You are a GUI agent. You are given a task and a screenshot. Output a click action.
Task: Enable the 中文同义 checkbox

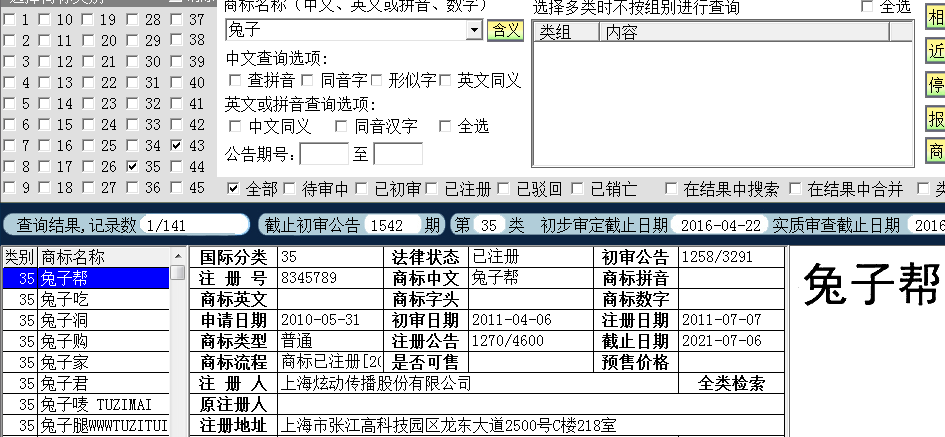pos(235,126)
